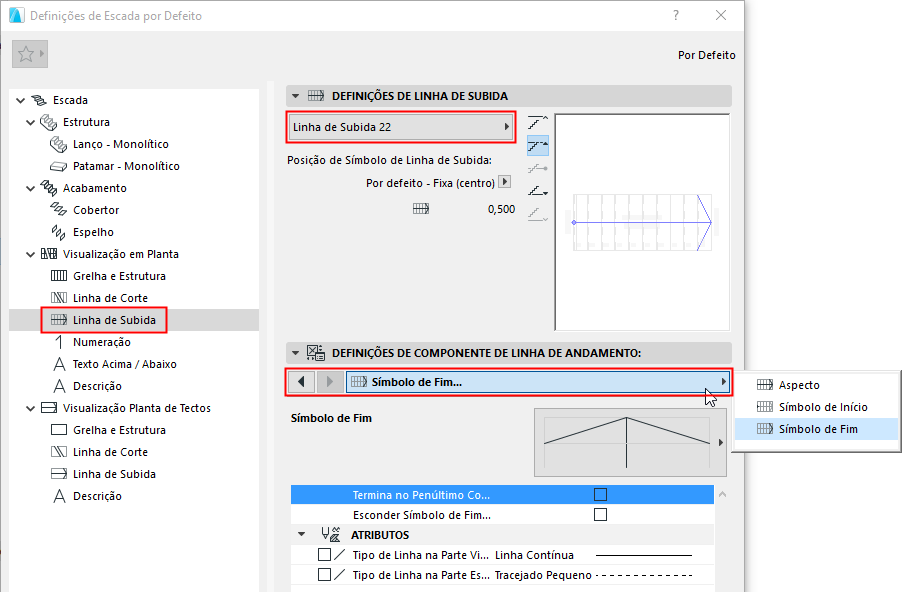Select Linha de Corte under Visualização em Planta
This screenshot has height=592, width=903.
(x=110, y=298)
